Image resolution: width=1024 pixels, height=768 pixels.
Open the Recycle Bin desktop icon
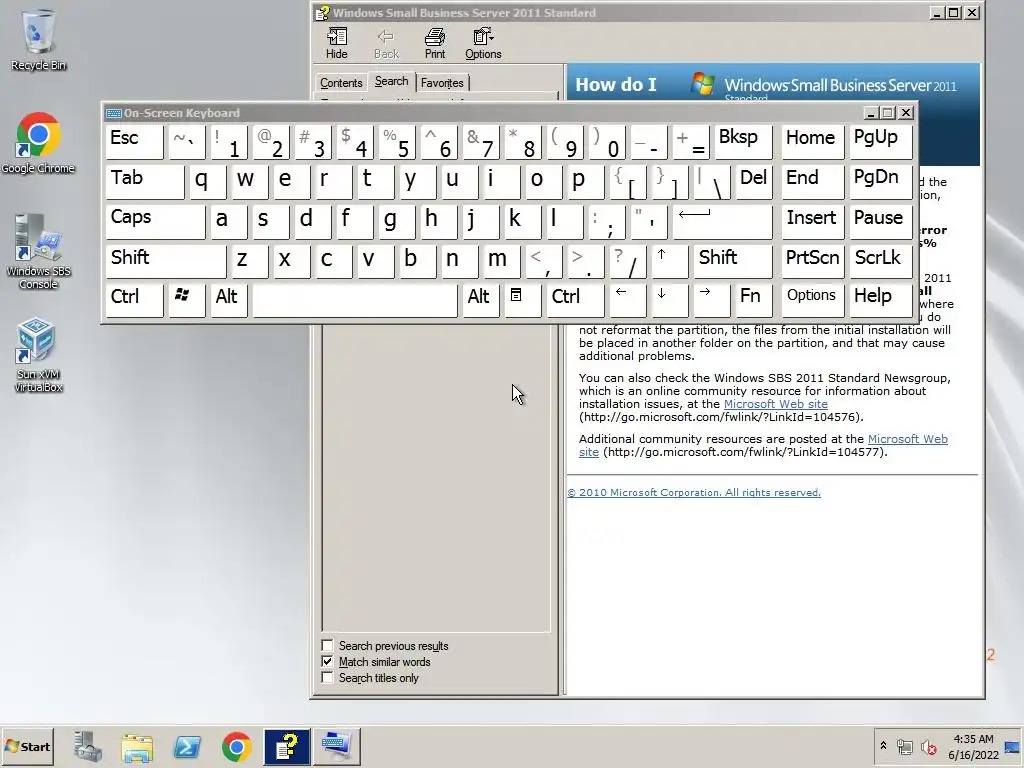(x=39, y=40)
